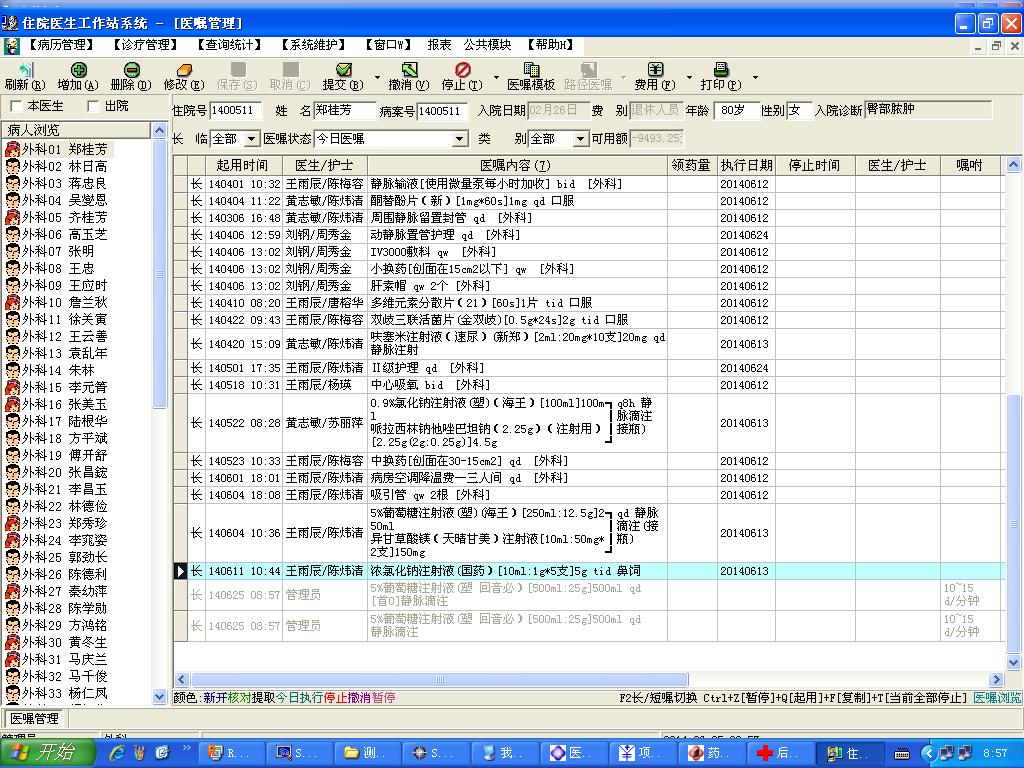Screen dimensions: 1024x768
Task: Click the application icon left of 病历管理
Action: pyautogui.click(x=12, y=46)
